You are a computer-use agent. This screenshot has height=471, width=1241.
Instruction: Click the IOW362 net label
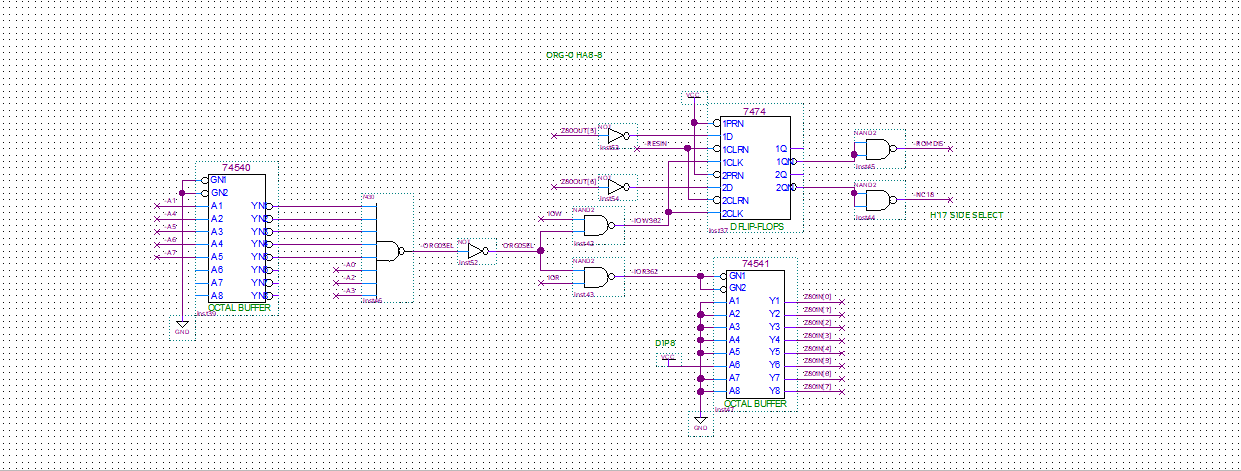coord(647,221)
